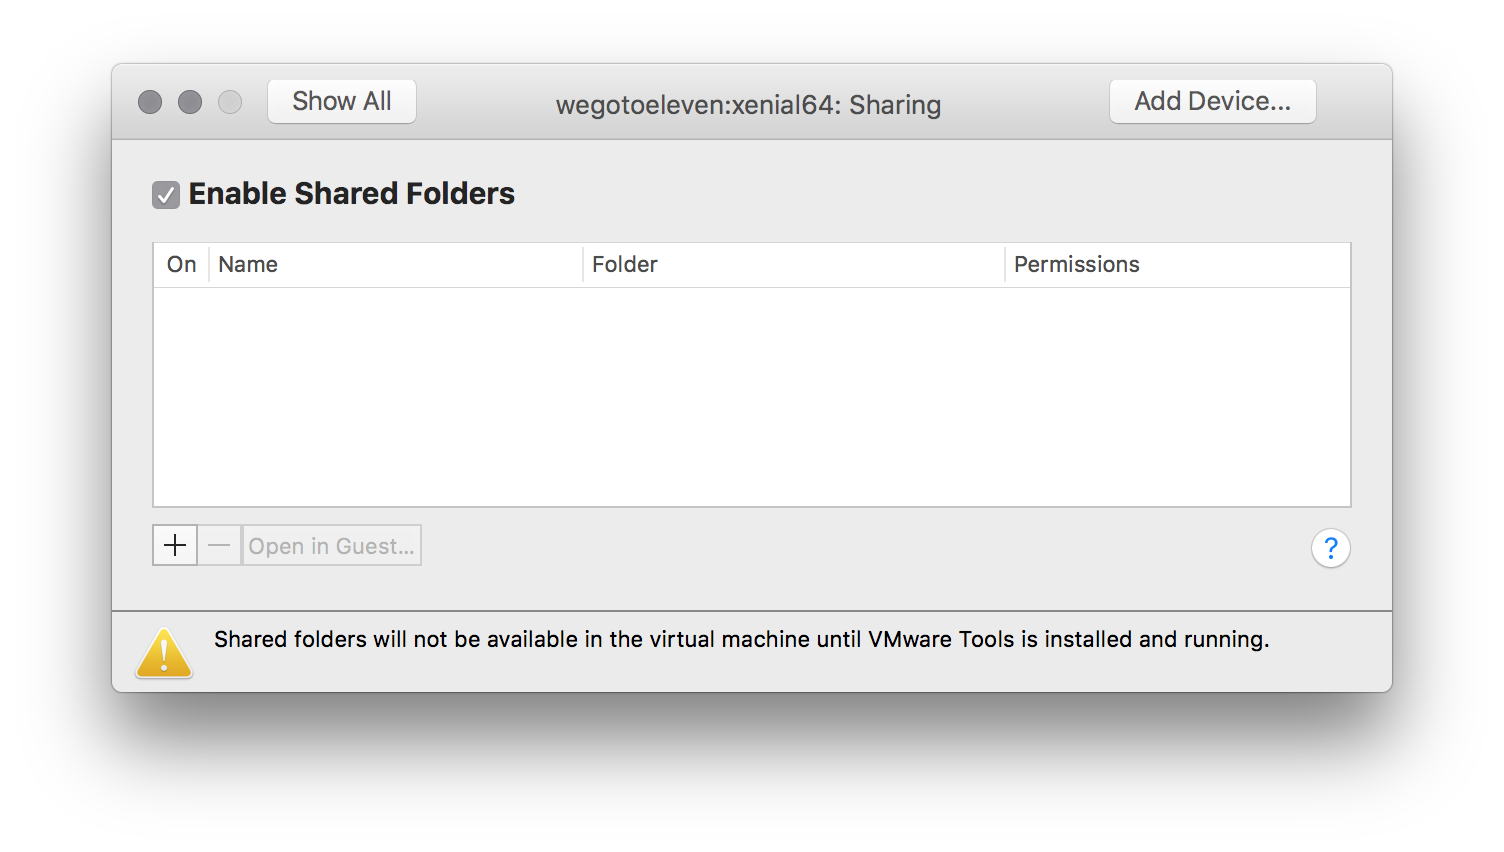Click the plus icon to add a shared folder

click(175, 545)
